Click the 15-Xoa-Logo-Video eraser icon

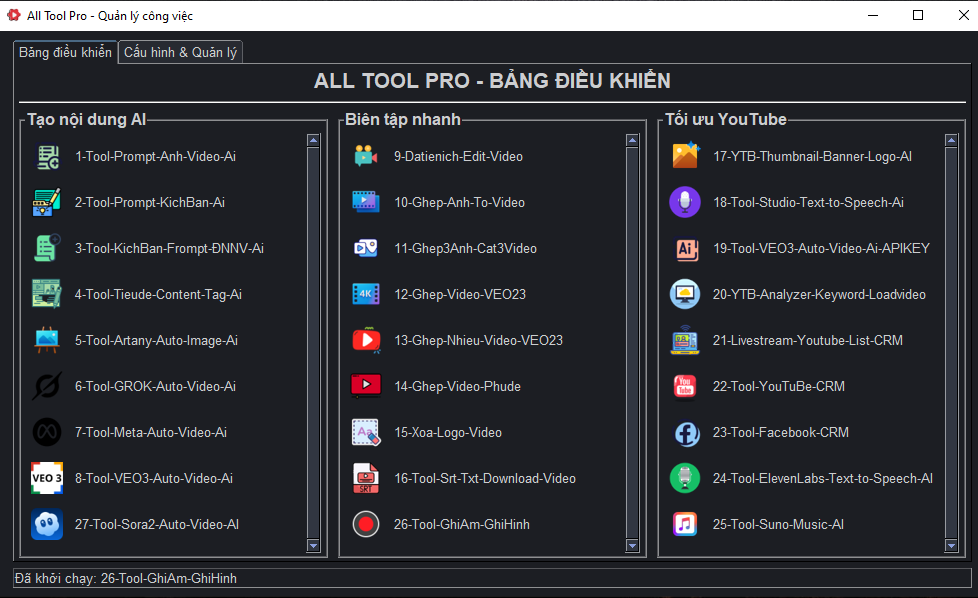[x=366, y=432]
